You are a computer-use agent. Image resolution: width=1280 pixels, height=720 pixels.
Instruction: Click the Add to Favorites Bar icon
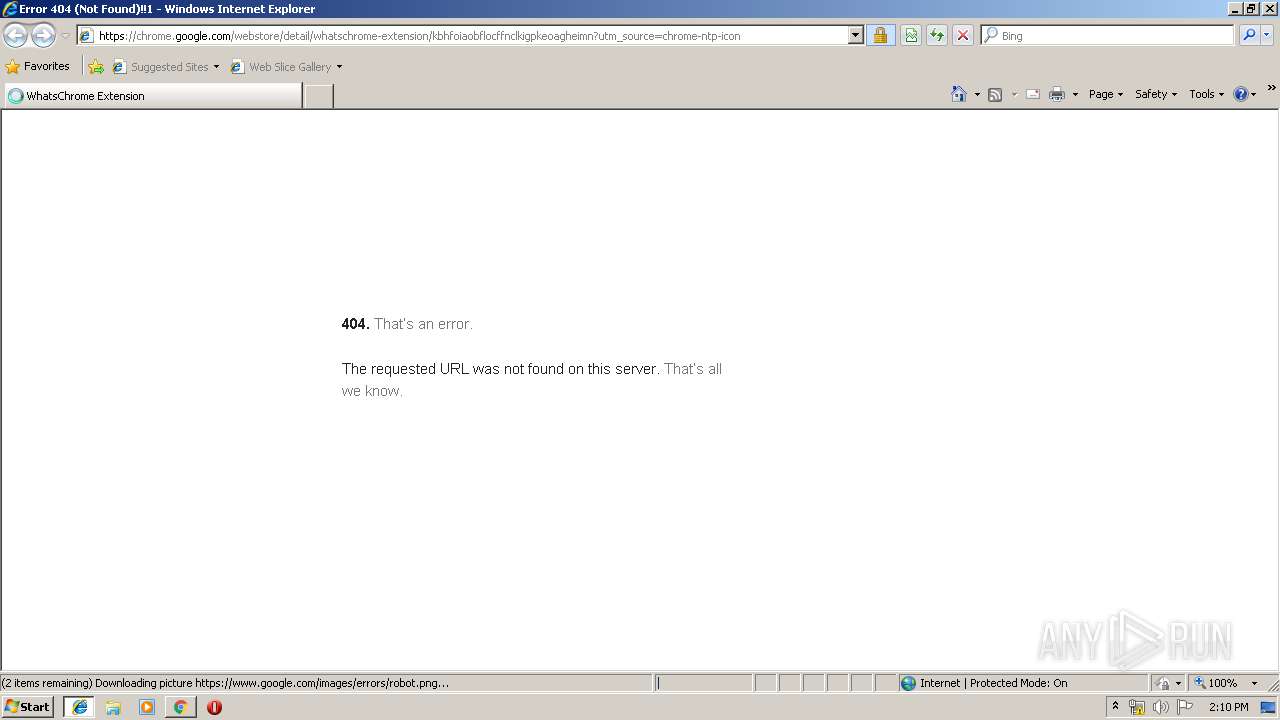click(96, 67)
